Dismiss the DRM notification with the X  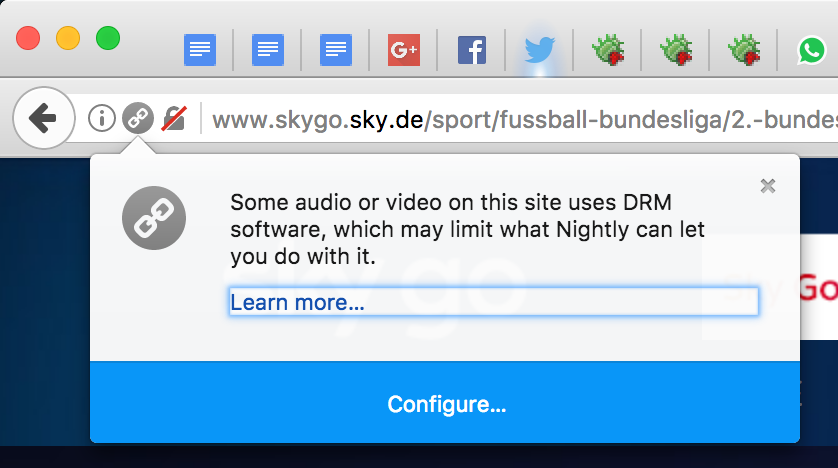pos(768,185)
